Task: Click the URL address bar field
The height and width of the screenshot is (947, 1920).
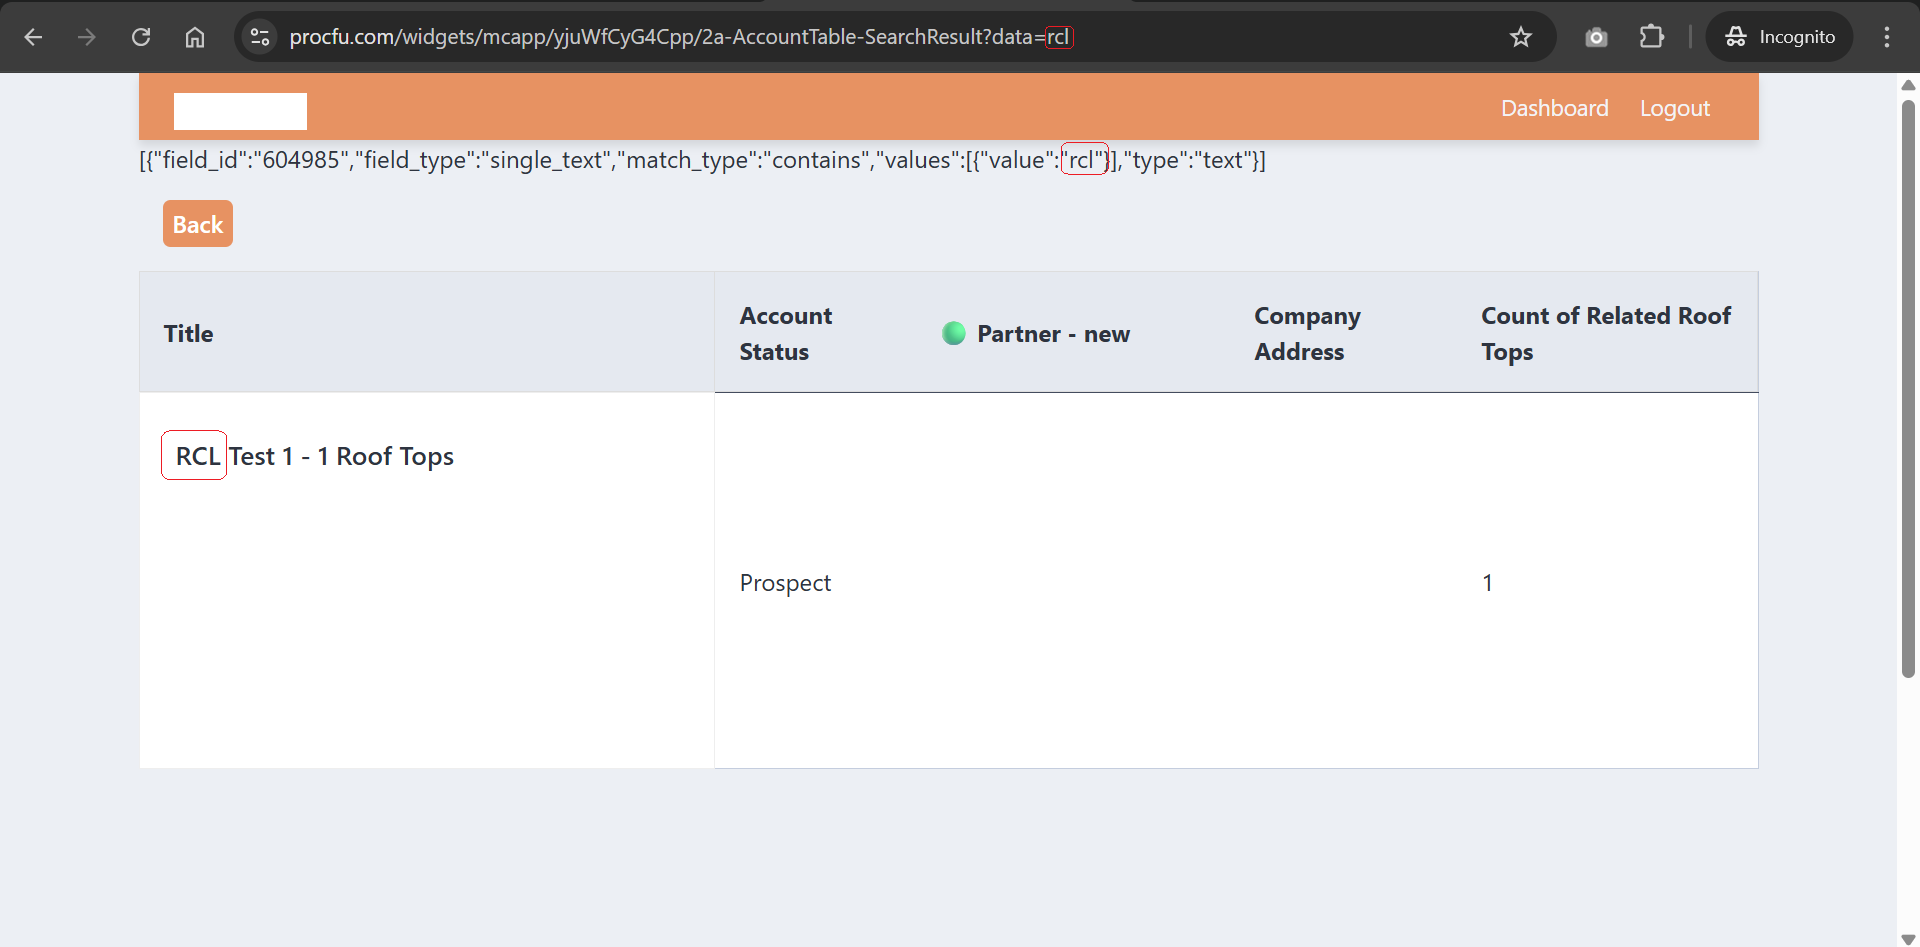Action: tap(880, 37)
